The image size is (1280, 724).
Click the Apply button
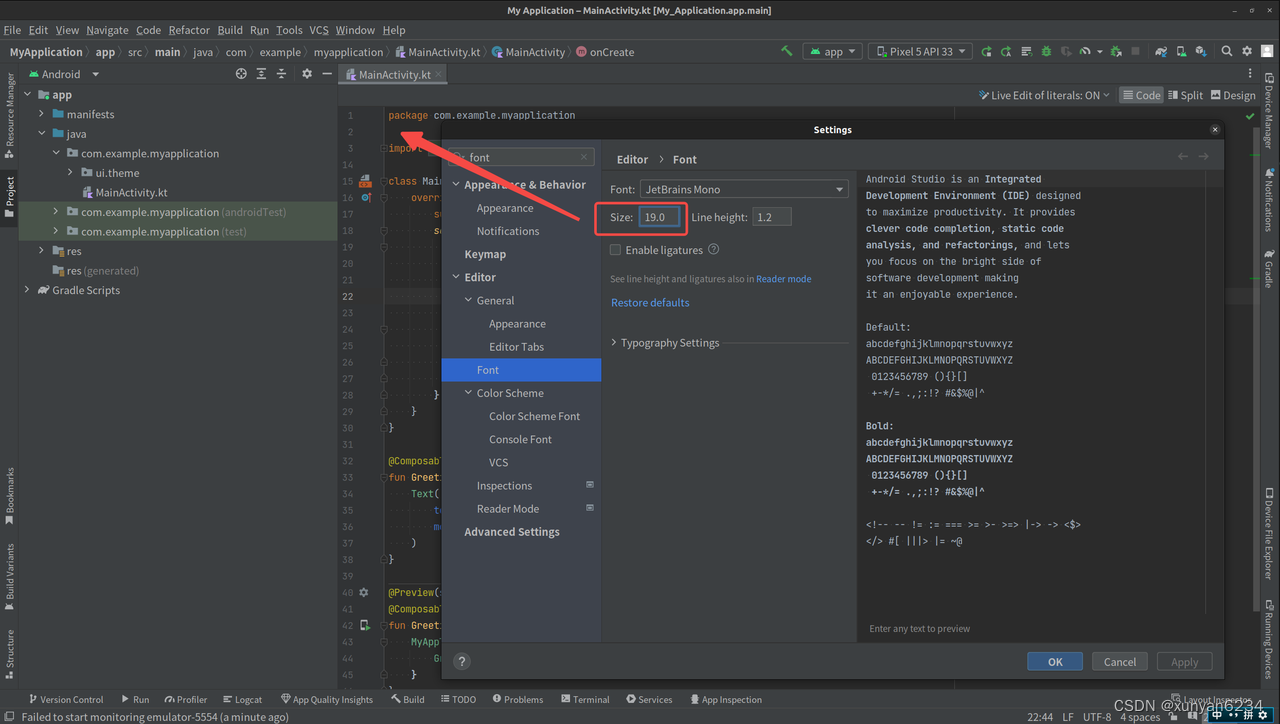[x=1185, y=661]
